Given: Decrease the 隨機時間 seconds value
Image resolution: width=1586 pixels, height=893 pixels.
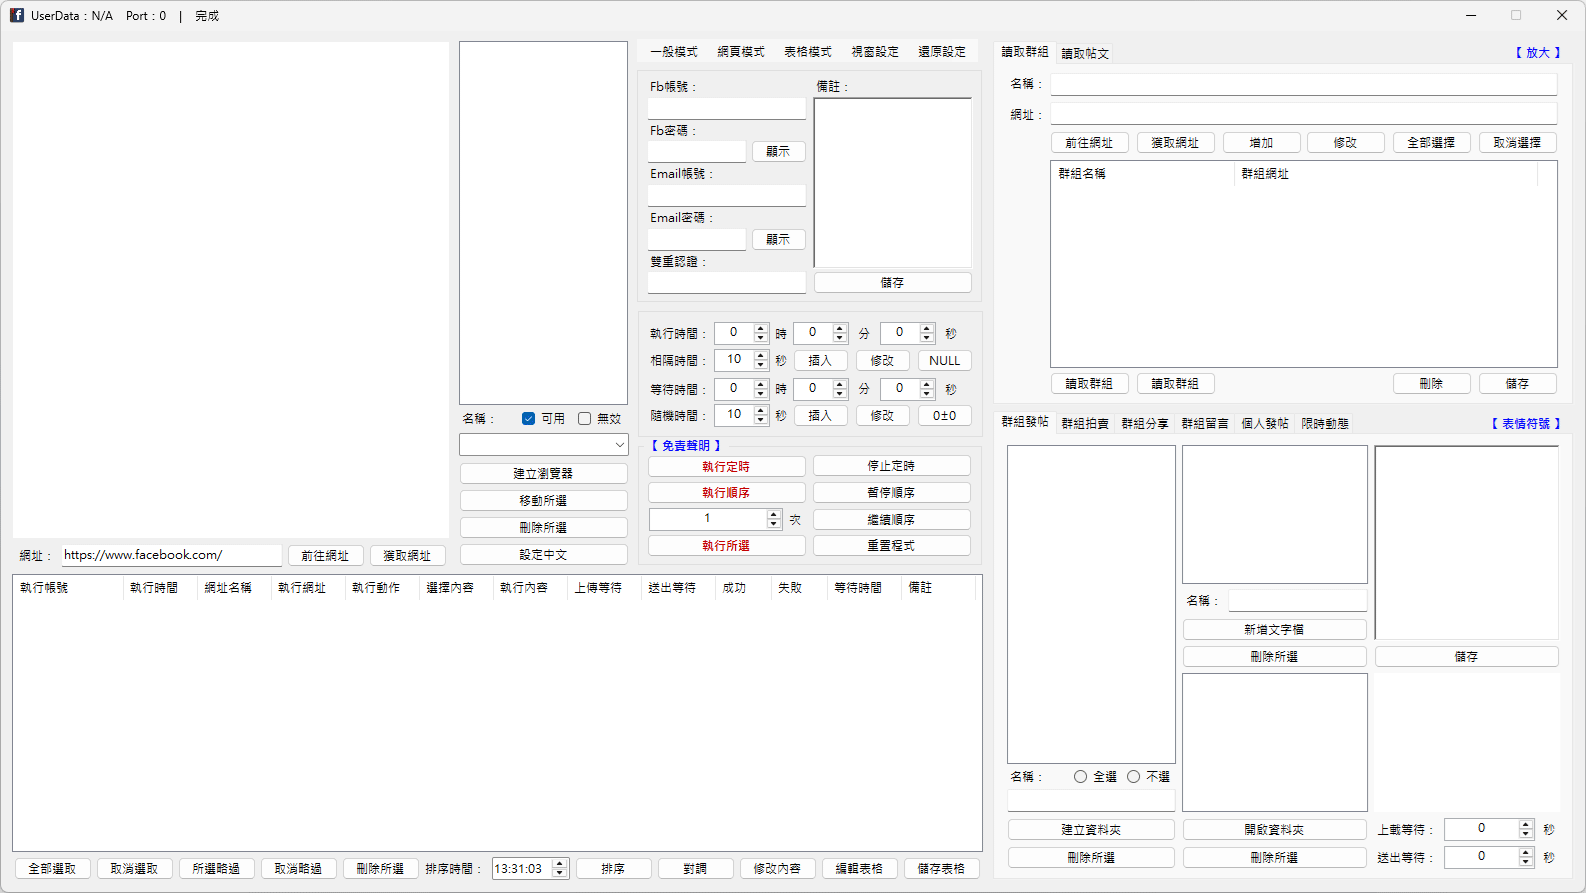Looking at the screenshot, I should pyautogui.click(x=761, y=420).
